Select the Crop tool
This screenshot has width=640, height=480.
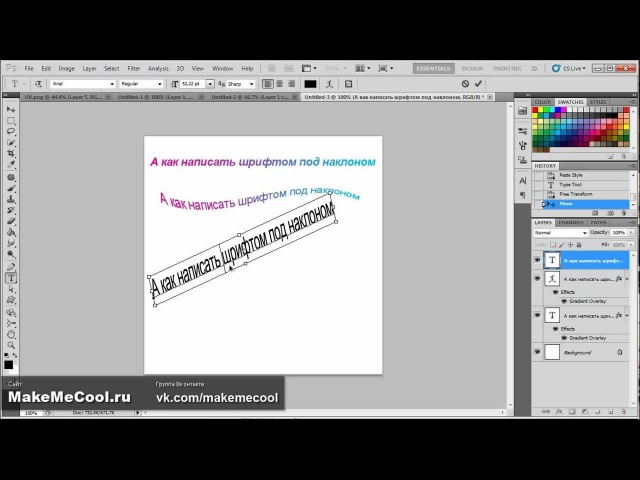(11, 153)
